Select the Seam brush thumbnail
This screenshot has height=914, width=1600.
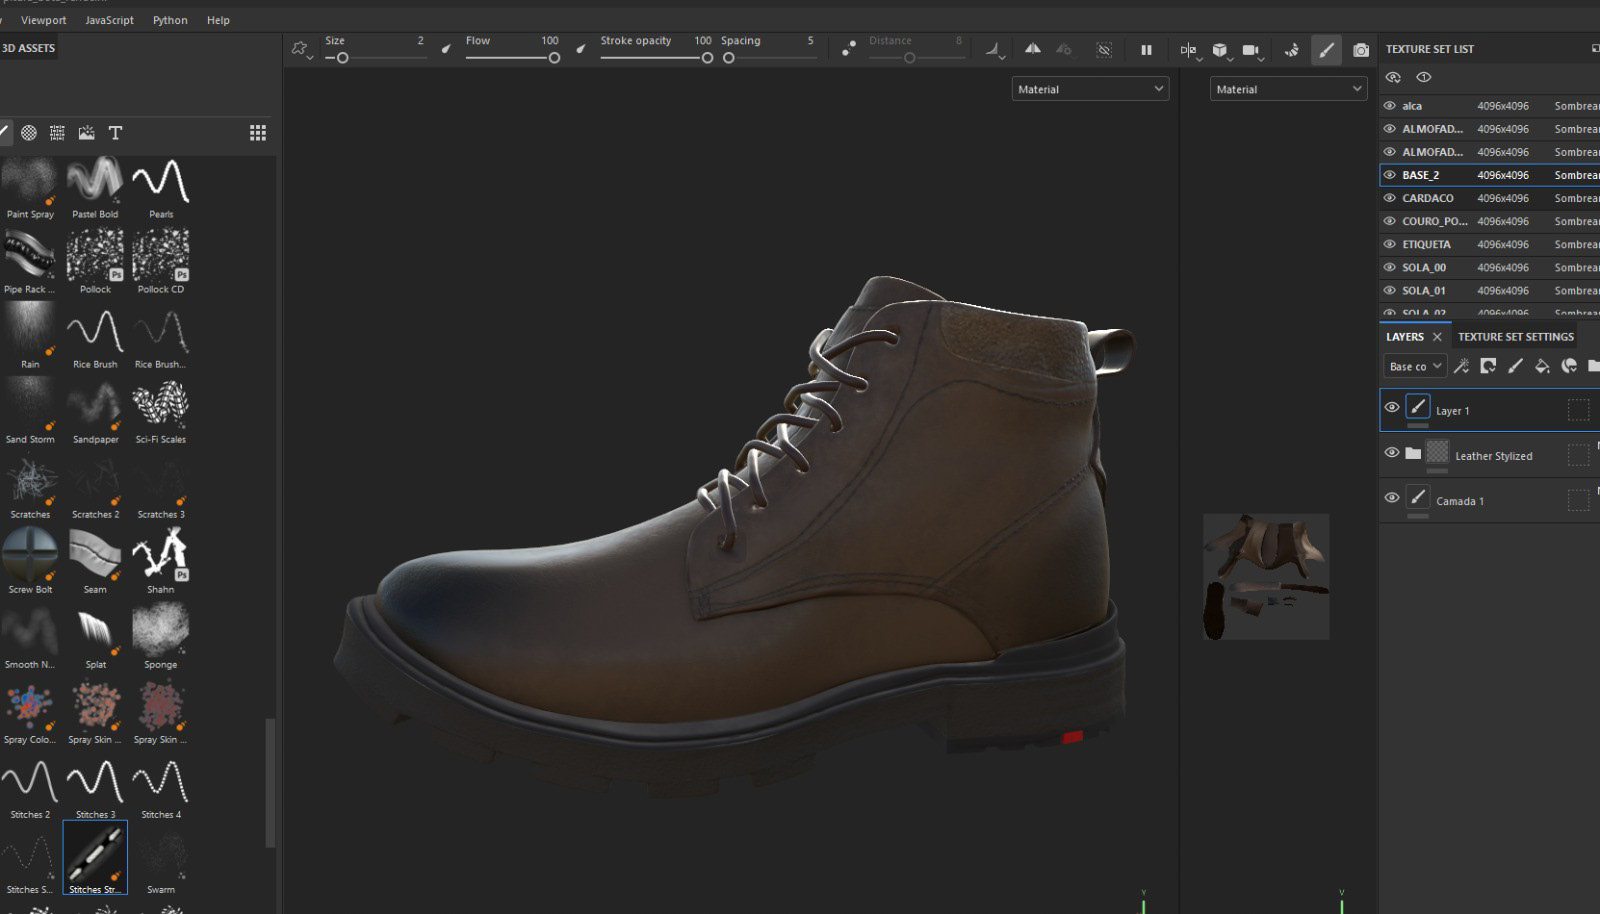click(x=95, y=554)
